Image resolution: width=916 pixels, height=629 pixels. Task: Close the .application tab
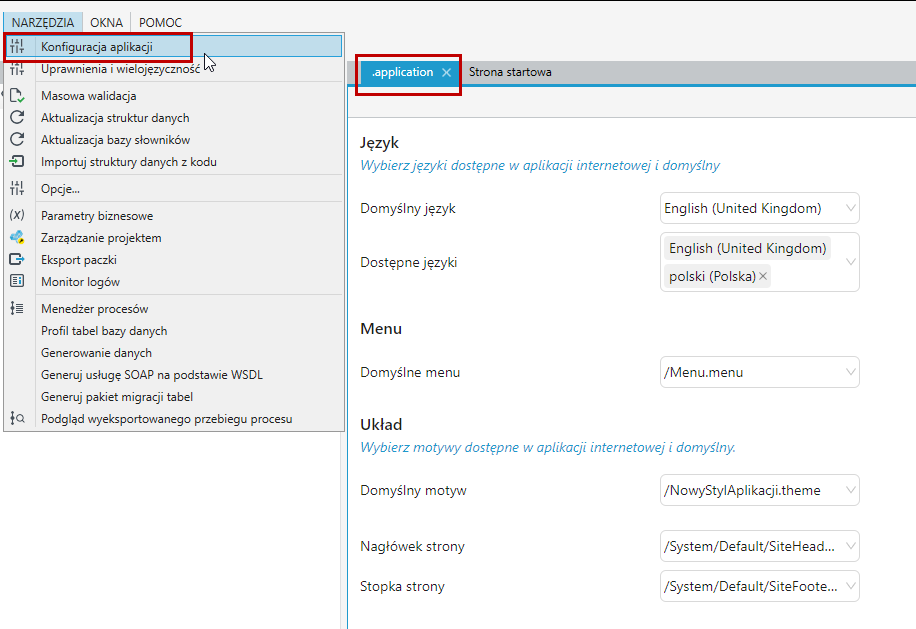[x=446, y=72]
